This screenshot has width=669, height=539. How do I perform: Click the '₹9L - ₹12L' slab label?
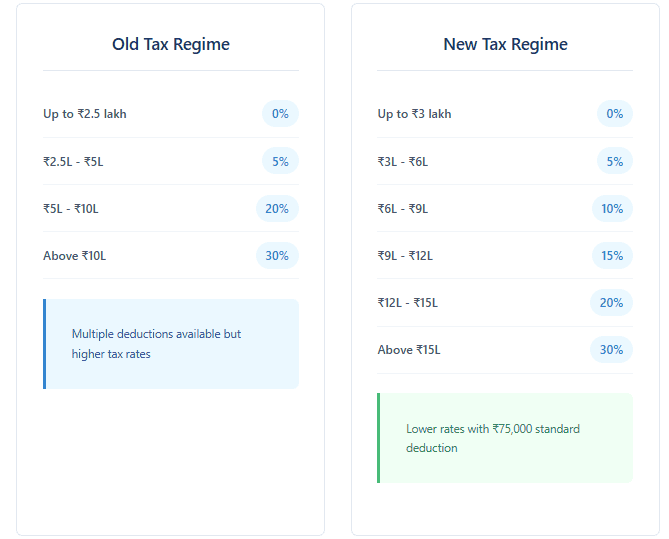pyautogui.click(x=405, y=256)
